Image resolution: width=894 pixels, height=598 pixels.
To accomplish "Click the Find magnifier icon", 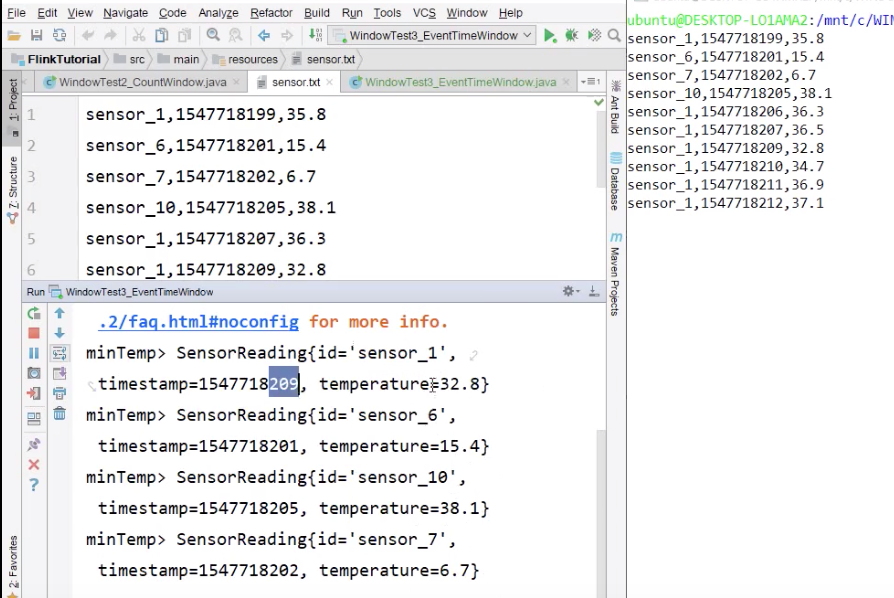I will 213,35.
